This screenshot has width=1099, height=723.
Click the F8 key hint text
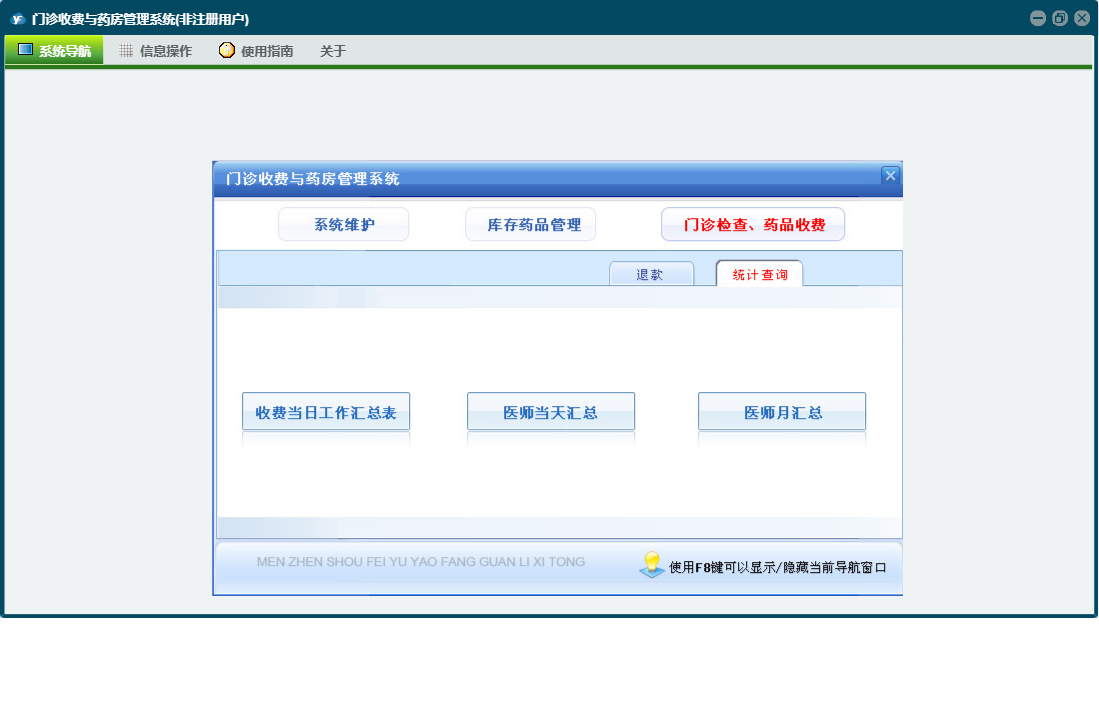(778, 567)
